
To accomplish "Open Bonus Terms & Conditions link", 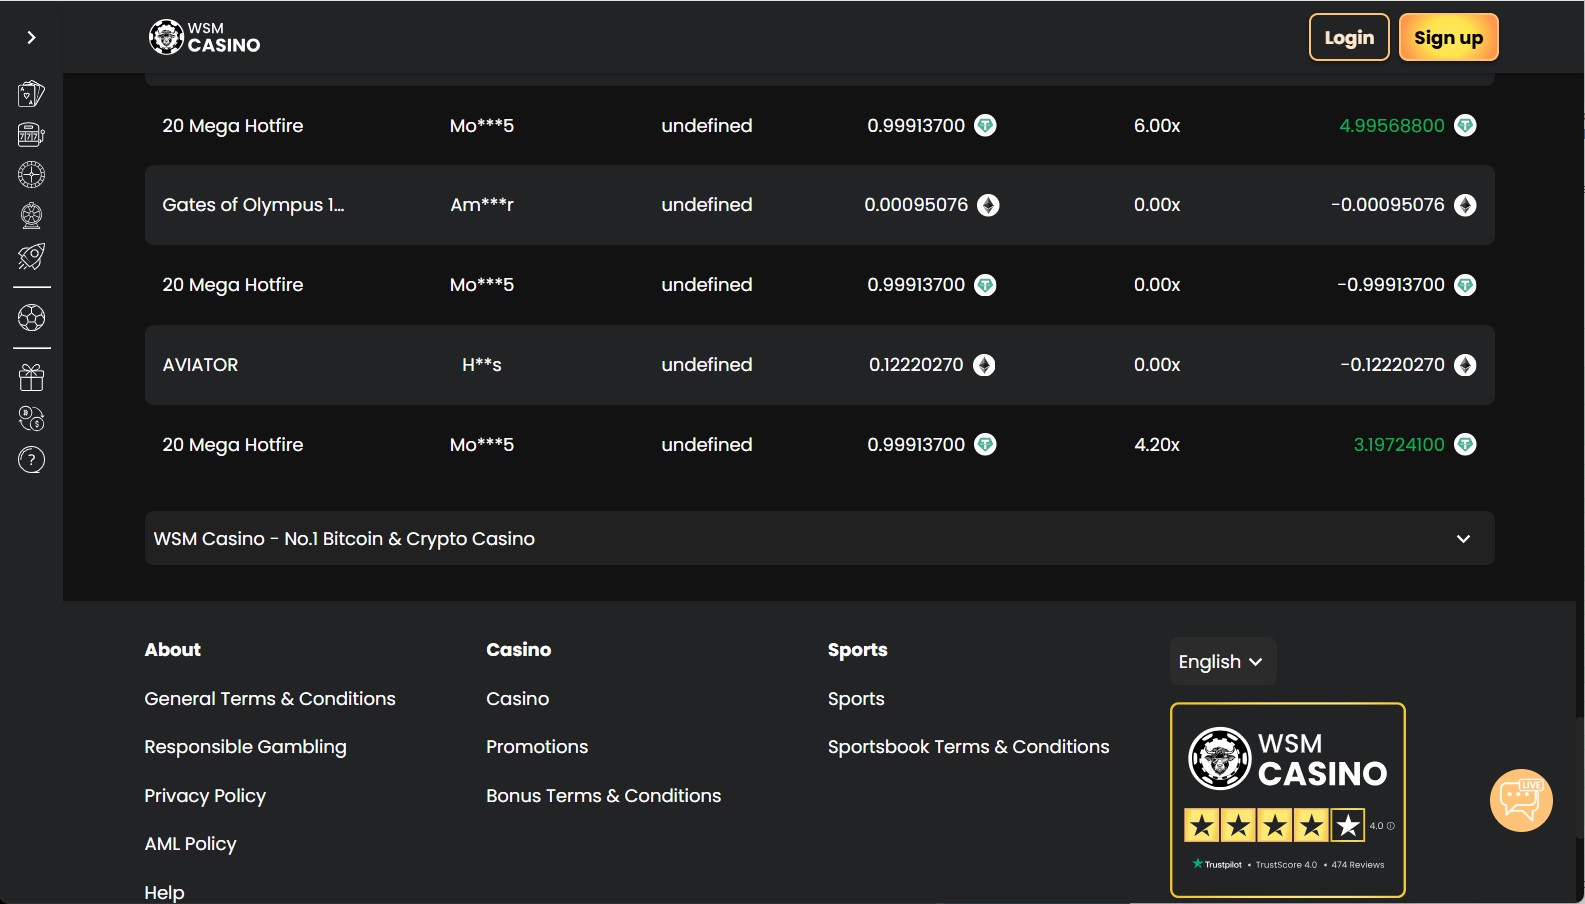I will (603, 795).
